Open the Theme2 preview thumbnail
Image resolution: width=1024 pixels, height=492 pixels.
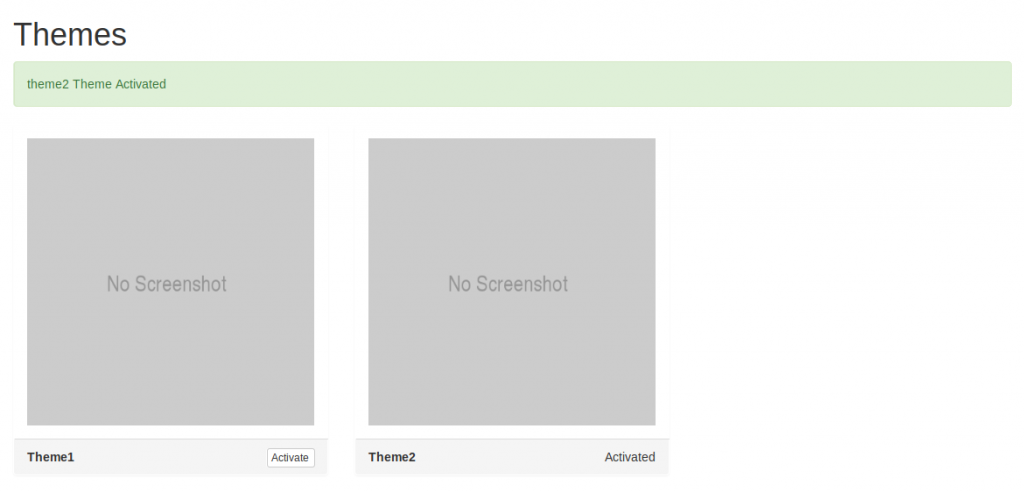[511, 220]
